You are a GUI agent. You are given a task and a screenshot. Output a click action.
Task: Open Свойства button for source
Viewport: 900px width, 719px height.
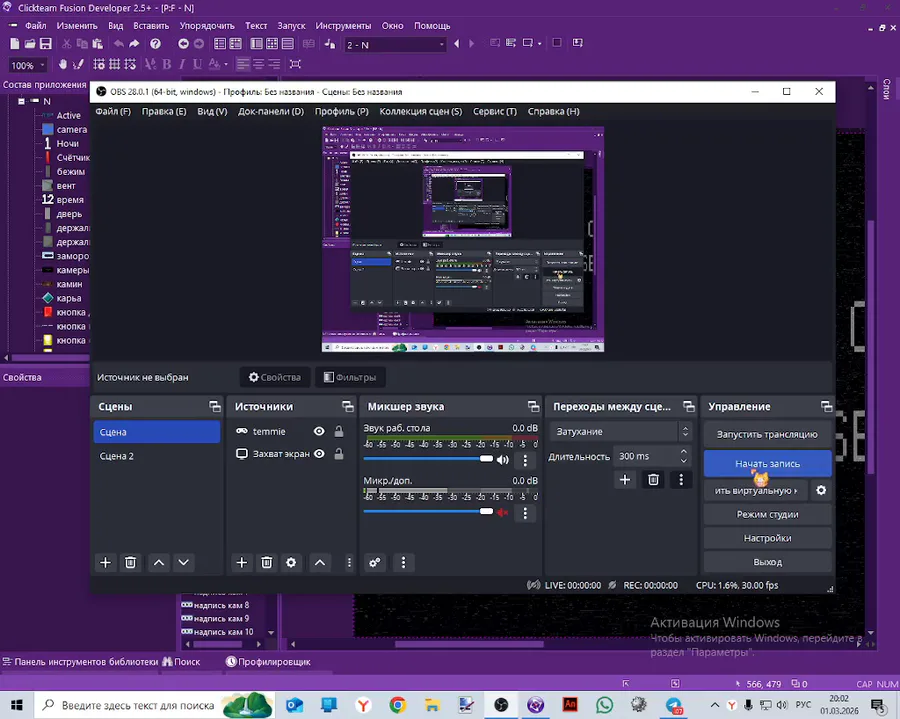275,377
